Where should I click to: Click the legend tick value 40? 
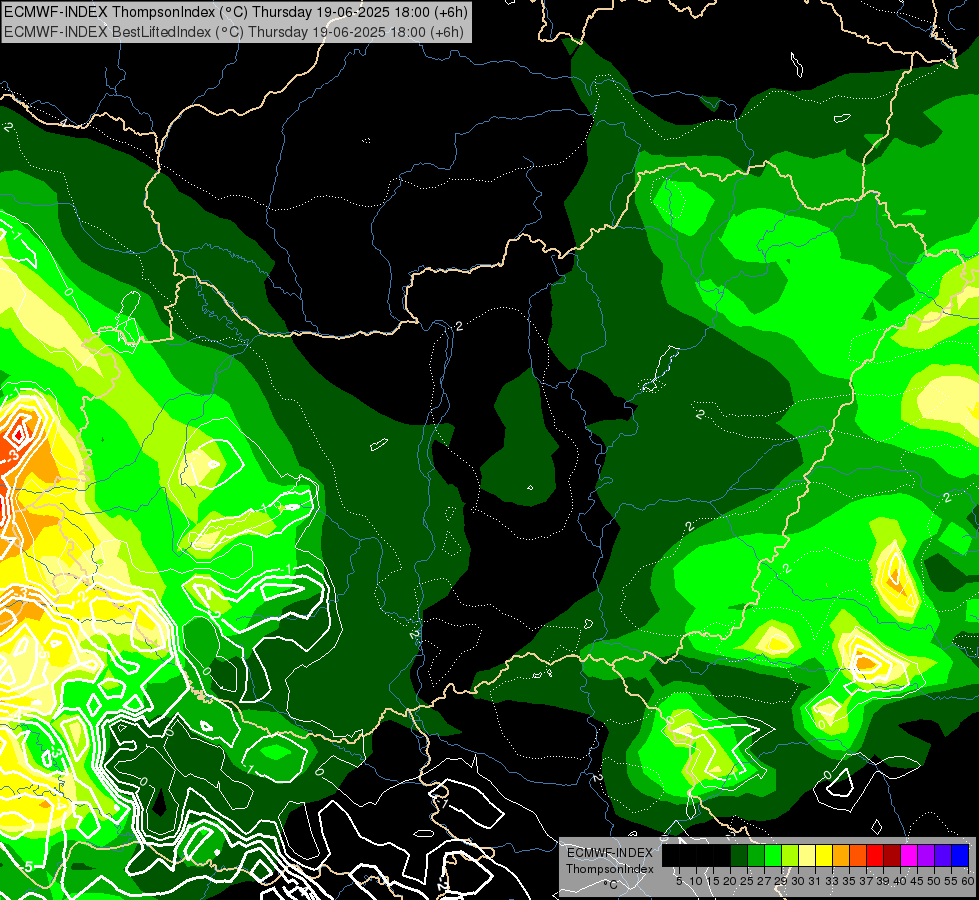tap(900, 881)
